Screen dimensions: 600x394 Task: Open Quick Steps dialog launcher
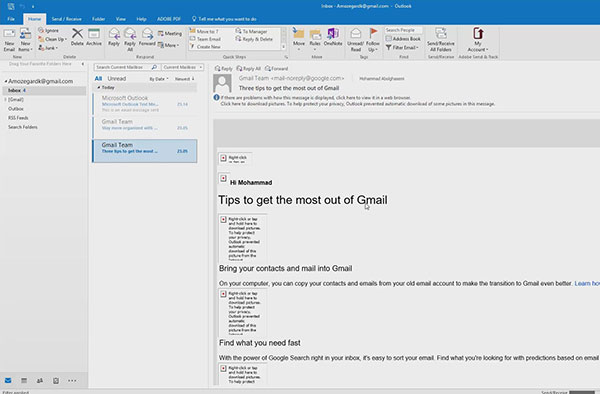point(286,57)
